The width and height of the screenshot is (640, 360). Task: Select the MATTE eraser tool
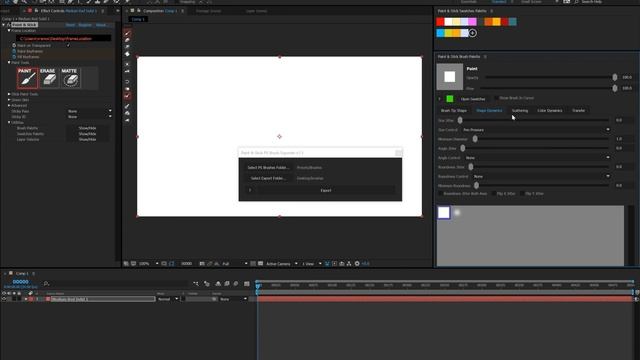pyautogui.click(x=70, y=78)
